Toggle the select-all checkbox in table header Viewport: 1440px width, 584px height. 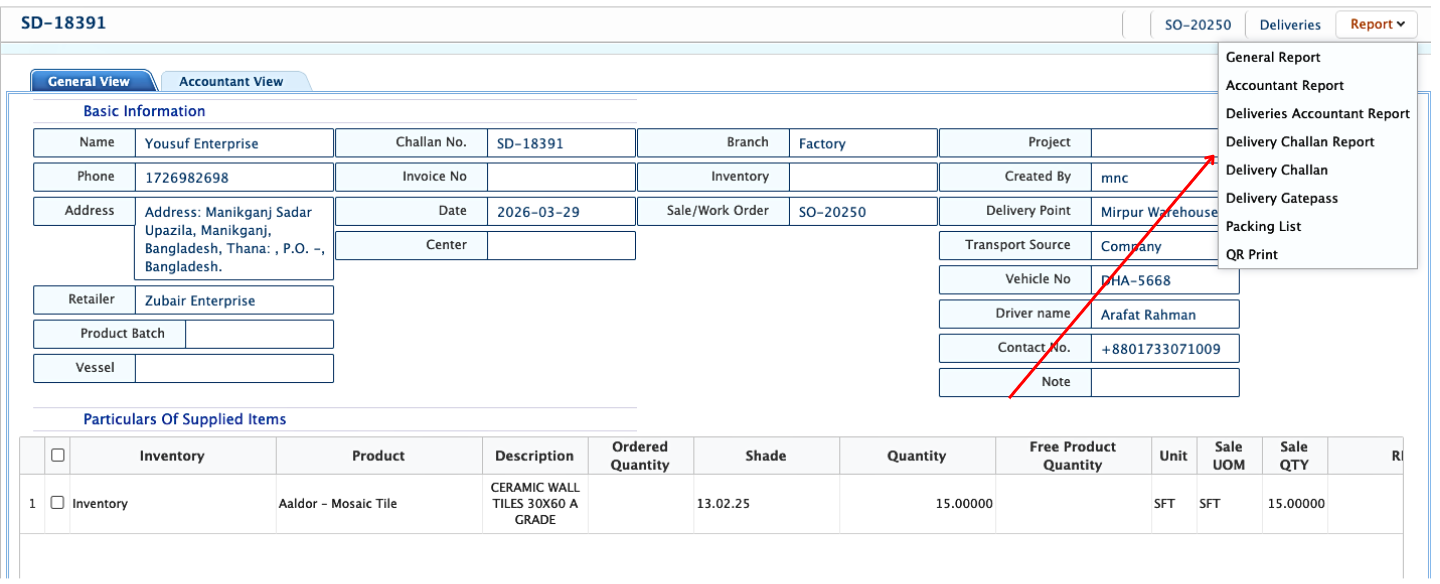[x=58, y=455]
